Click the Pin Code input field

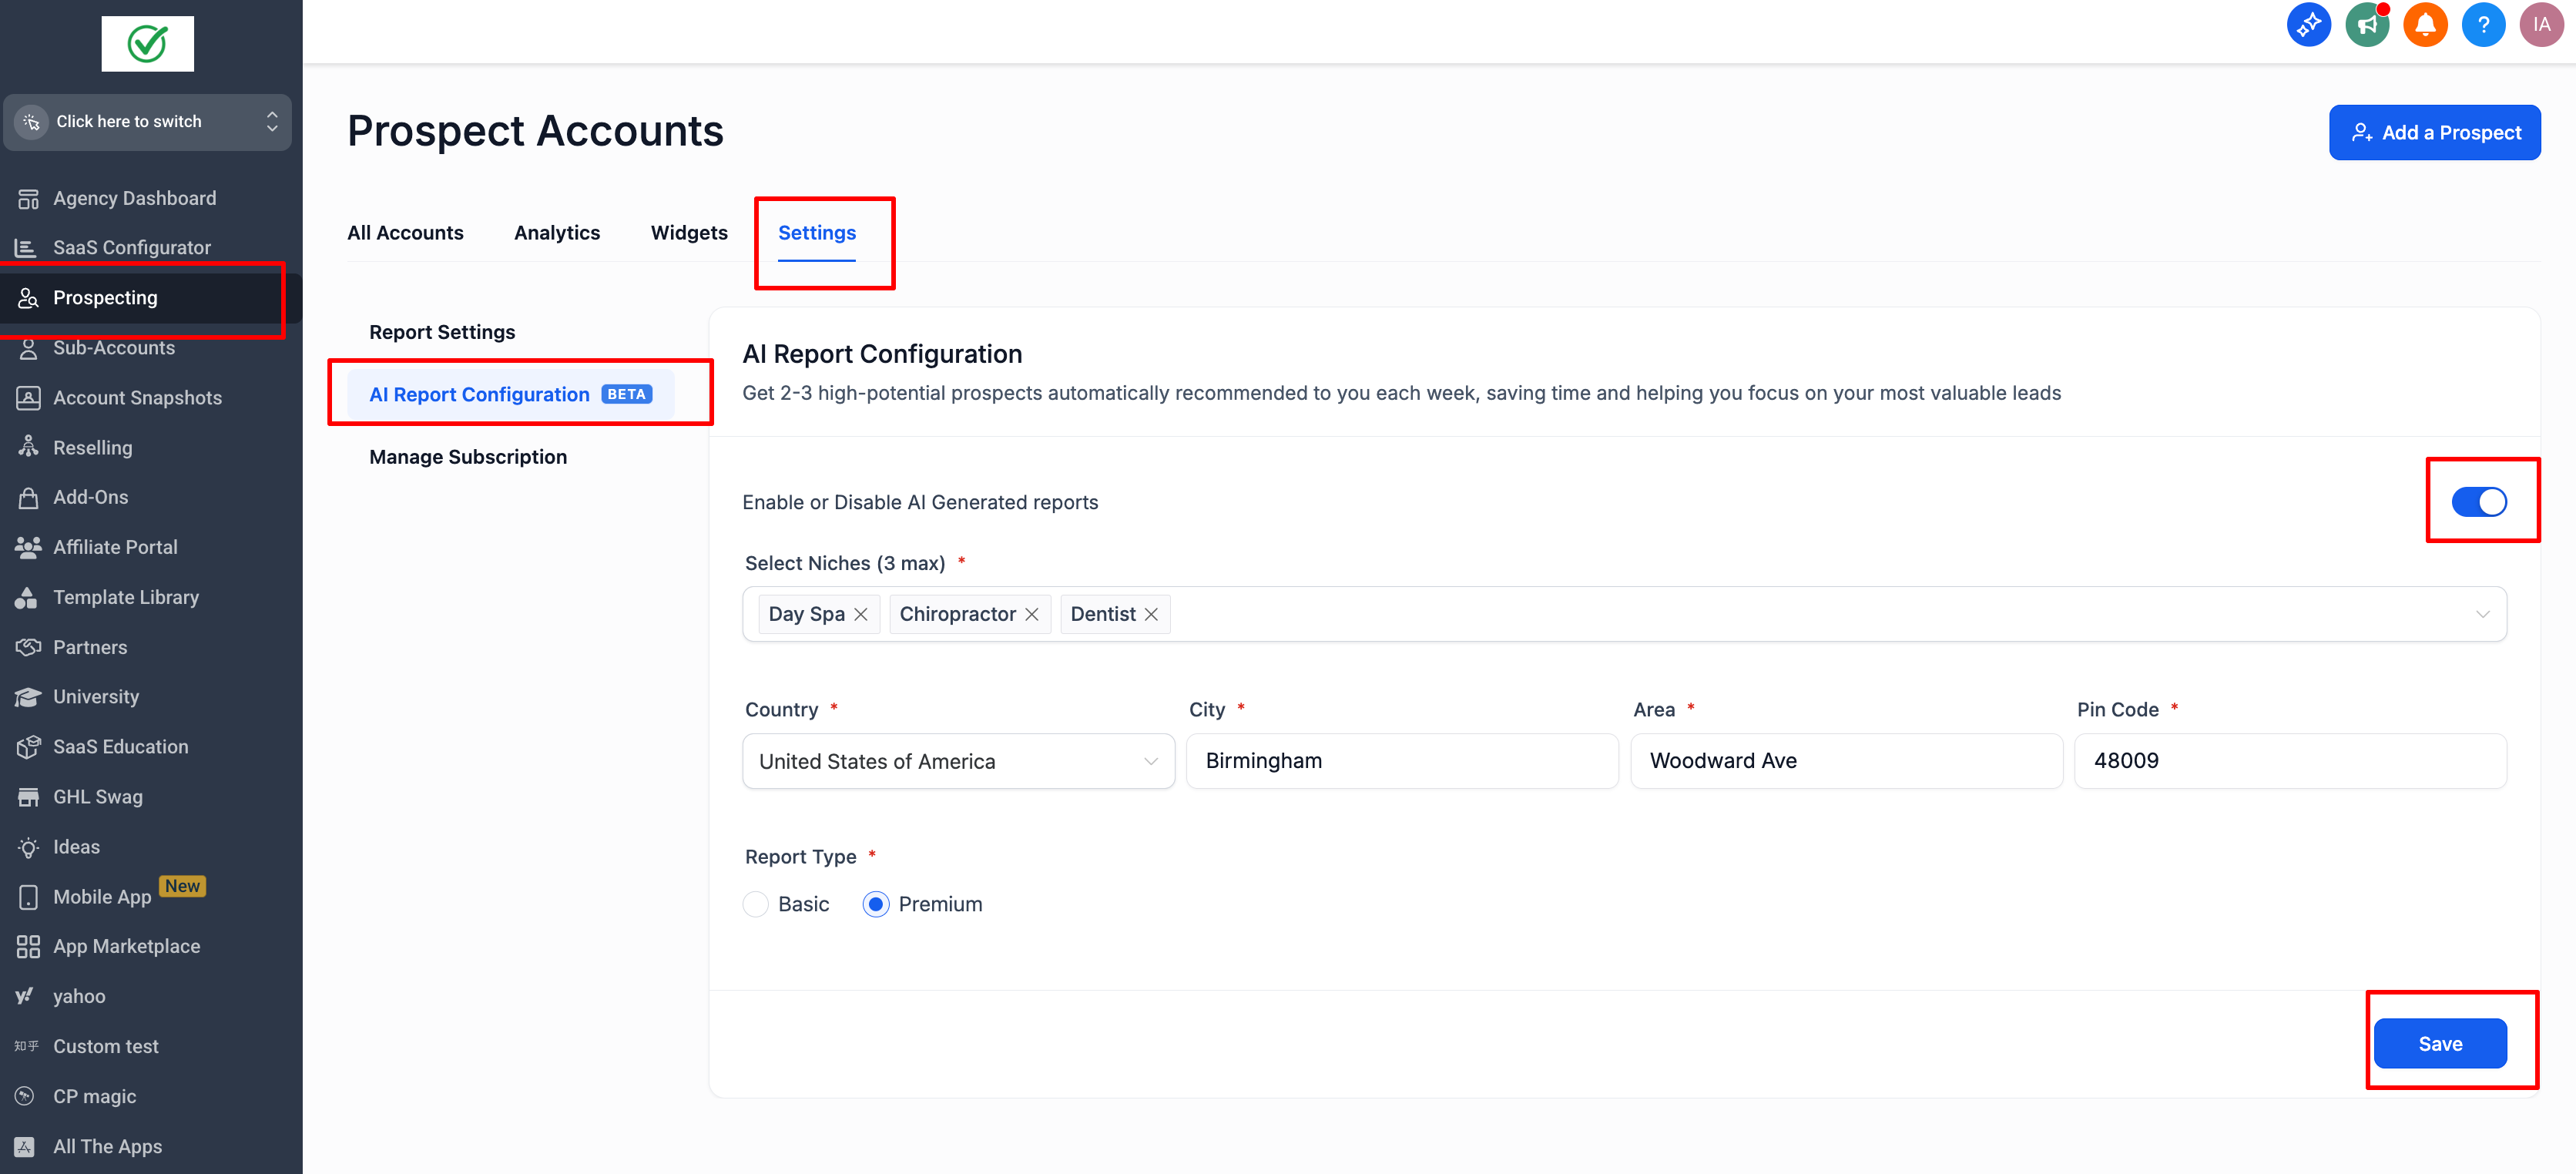coord(2290,761)
